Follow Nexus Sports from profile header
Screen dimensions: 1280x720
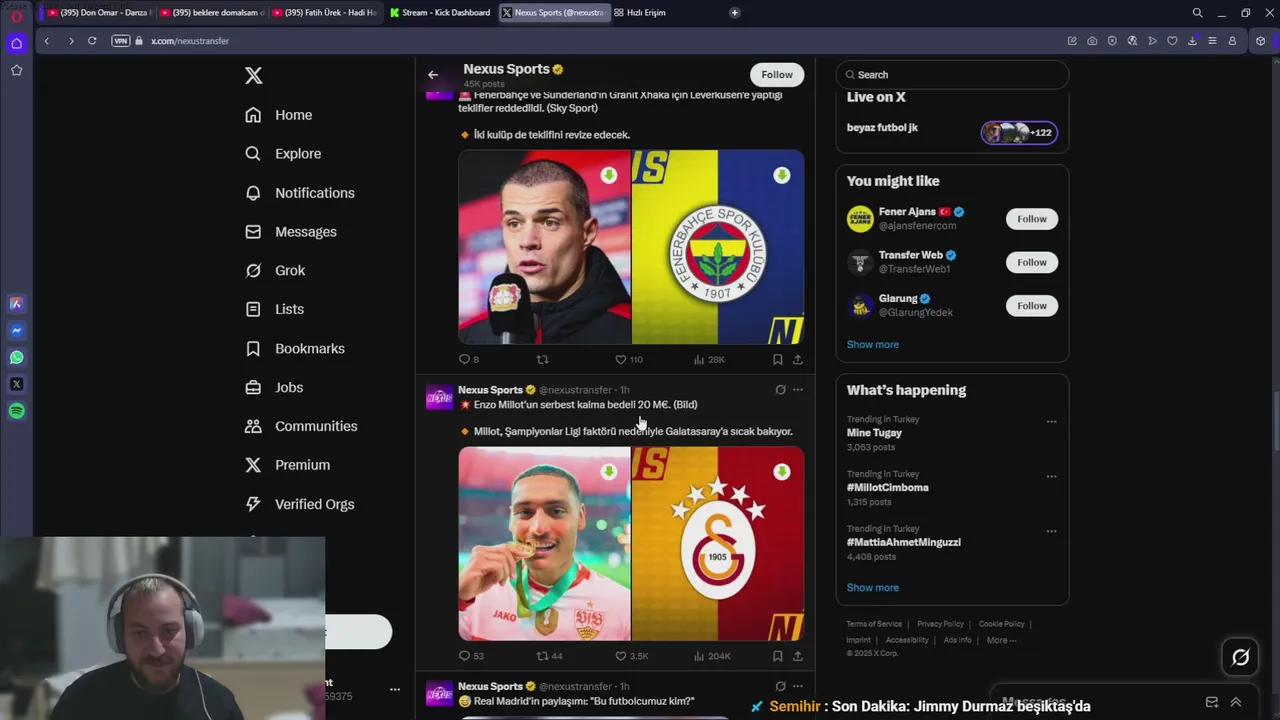click(777, 75)
